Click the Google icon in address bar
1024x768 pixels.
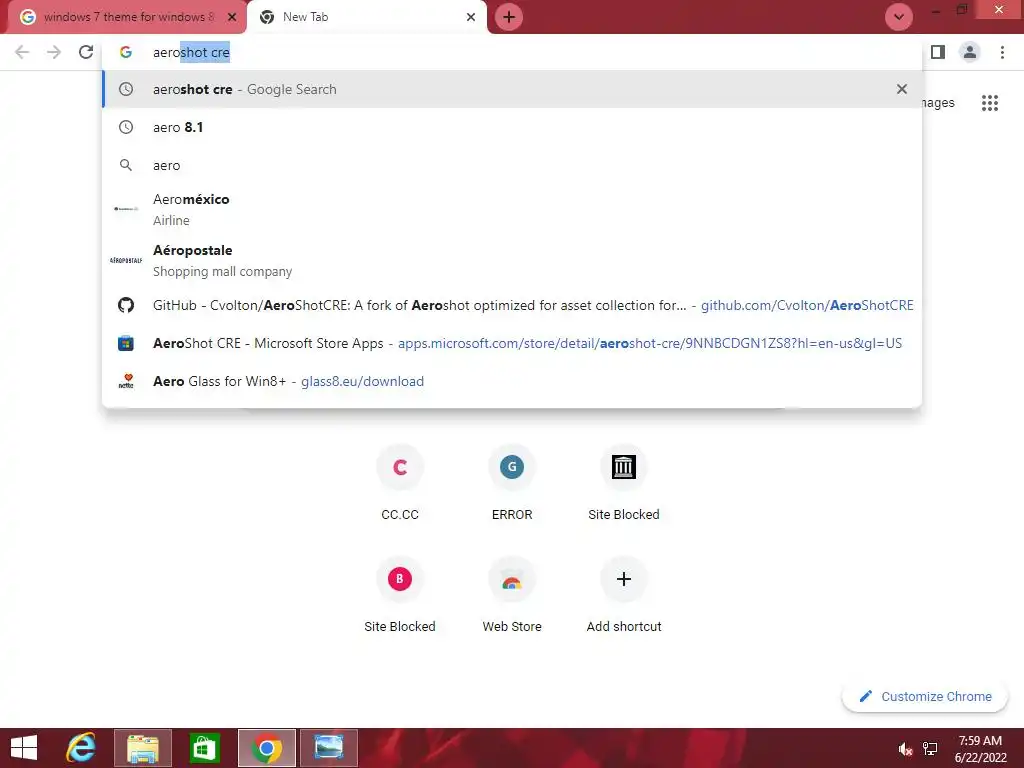[x=126, y=52]
